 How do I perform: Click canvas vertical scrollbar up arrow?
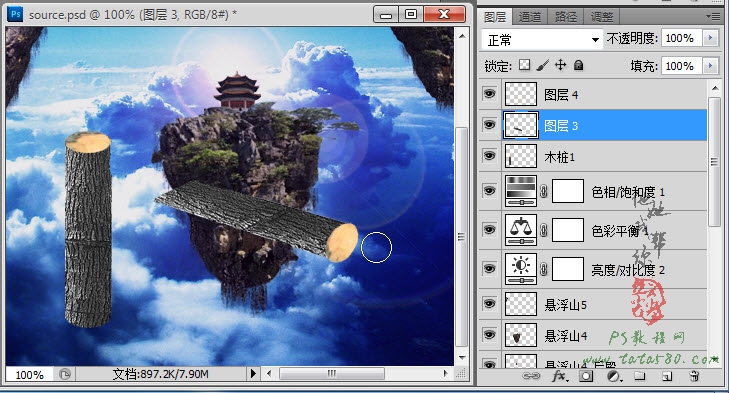[x=462, y=35]
